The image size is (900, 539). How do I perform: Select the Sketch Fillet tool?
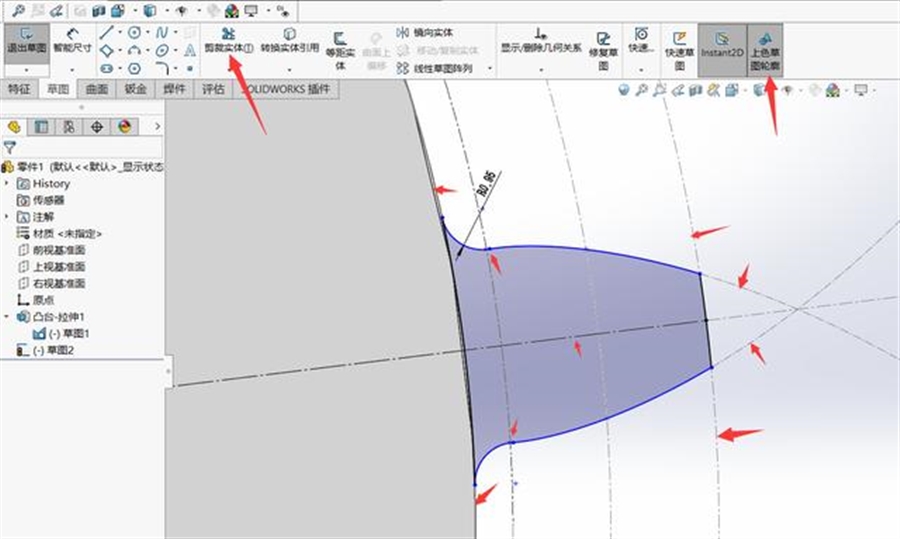pos(162,68)
